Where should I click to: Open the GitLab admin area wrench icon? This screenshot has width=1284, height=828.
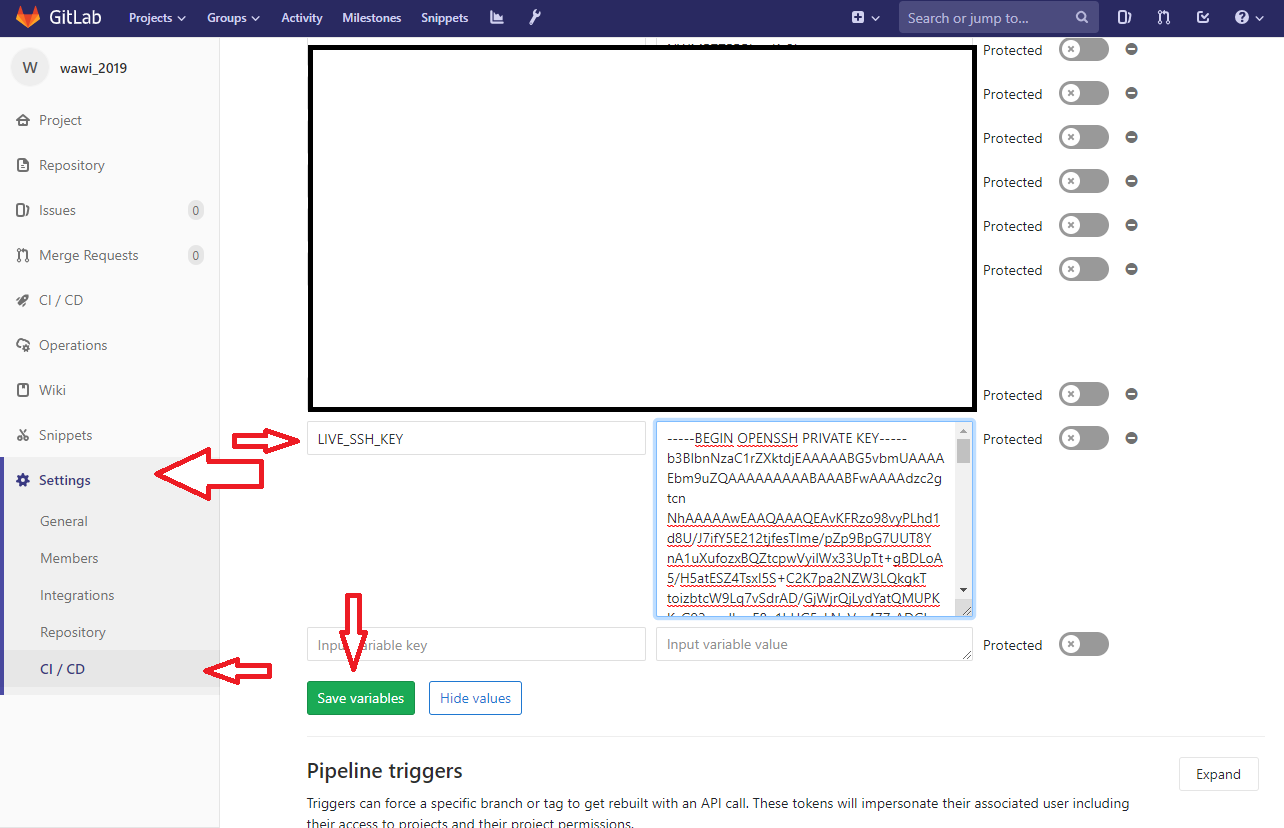[x=534, y=17]
